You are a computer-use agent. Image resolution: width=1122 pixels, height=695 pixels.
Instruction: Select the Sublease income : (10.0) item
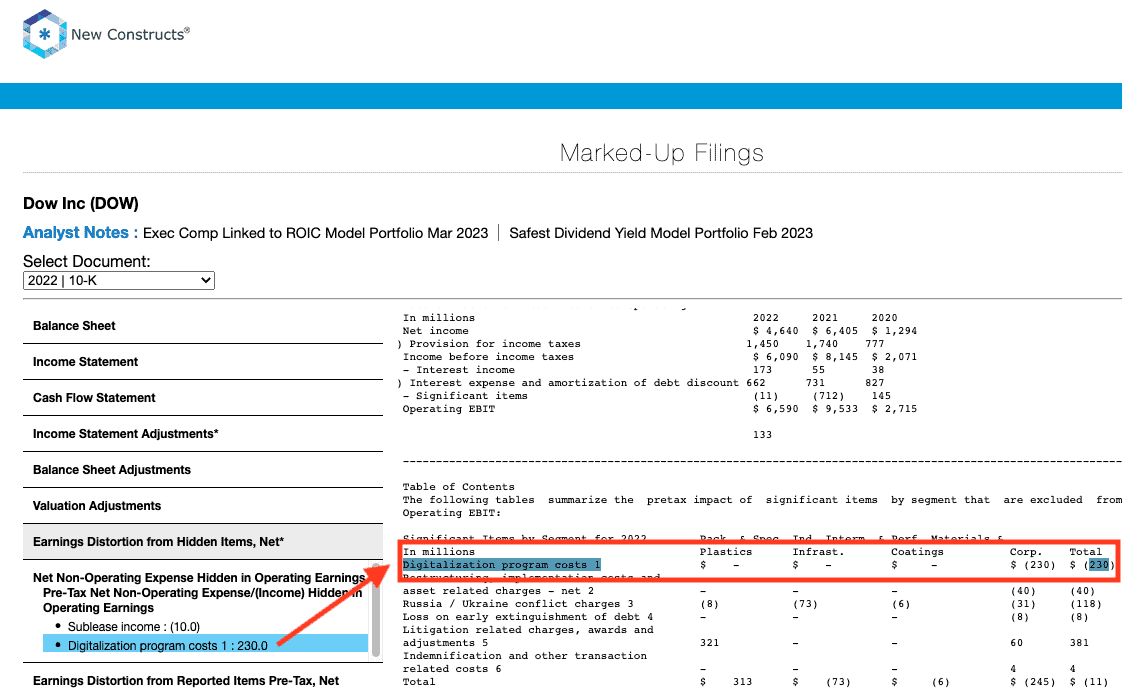point(134,626)
